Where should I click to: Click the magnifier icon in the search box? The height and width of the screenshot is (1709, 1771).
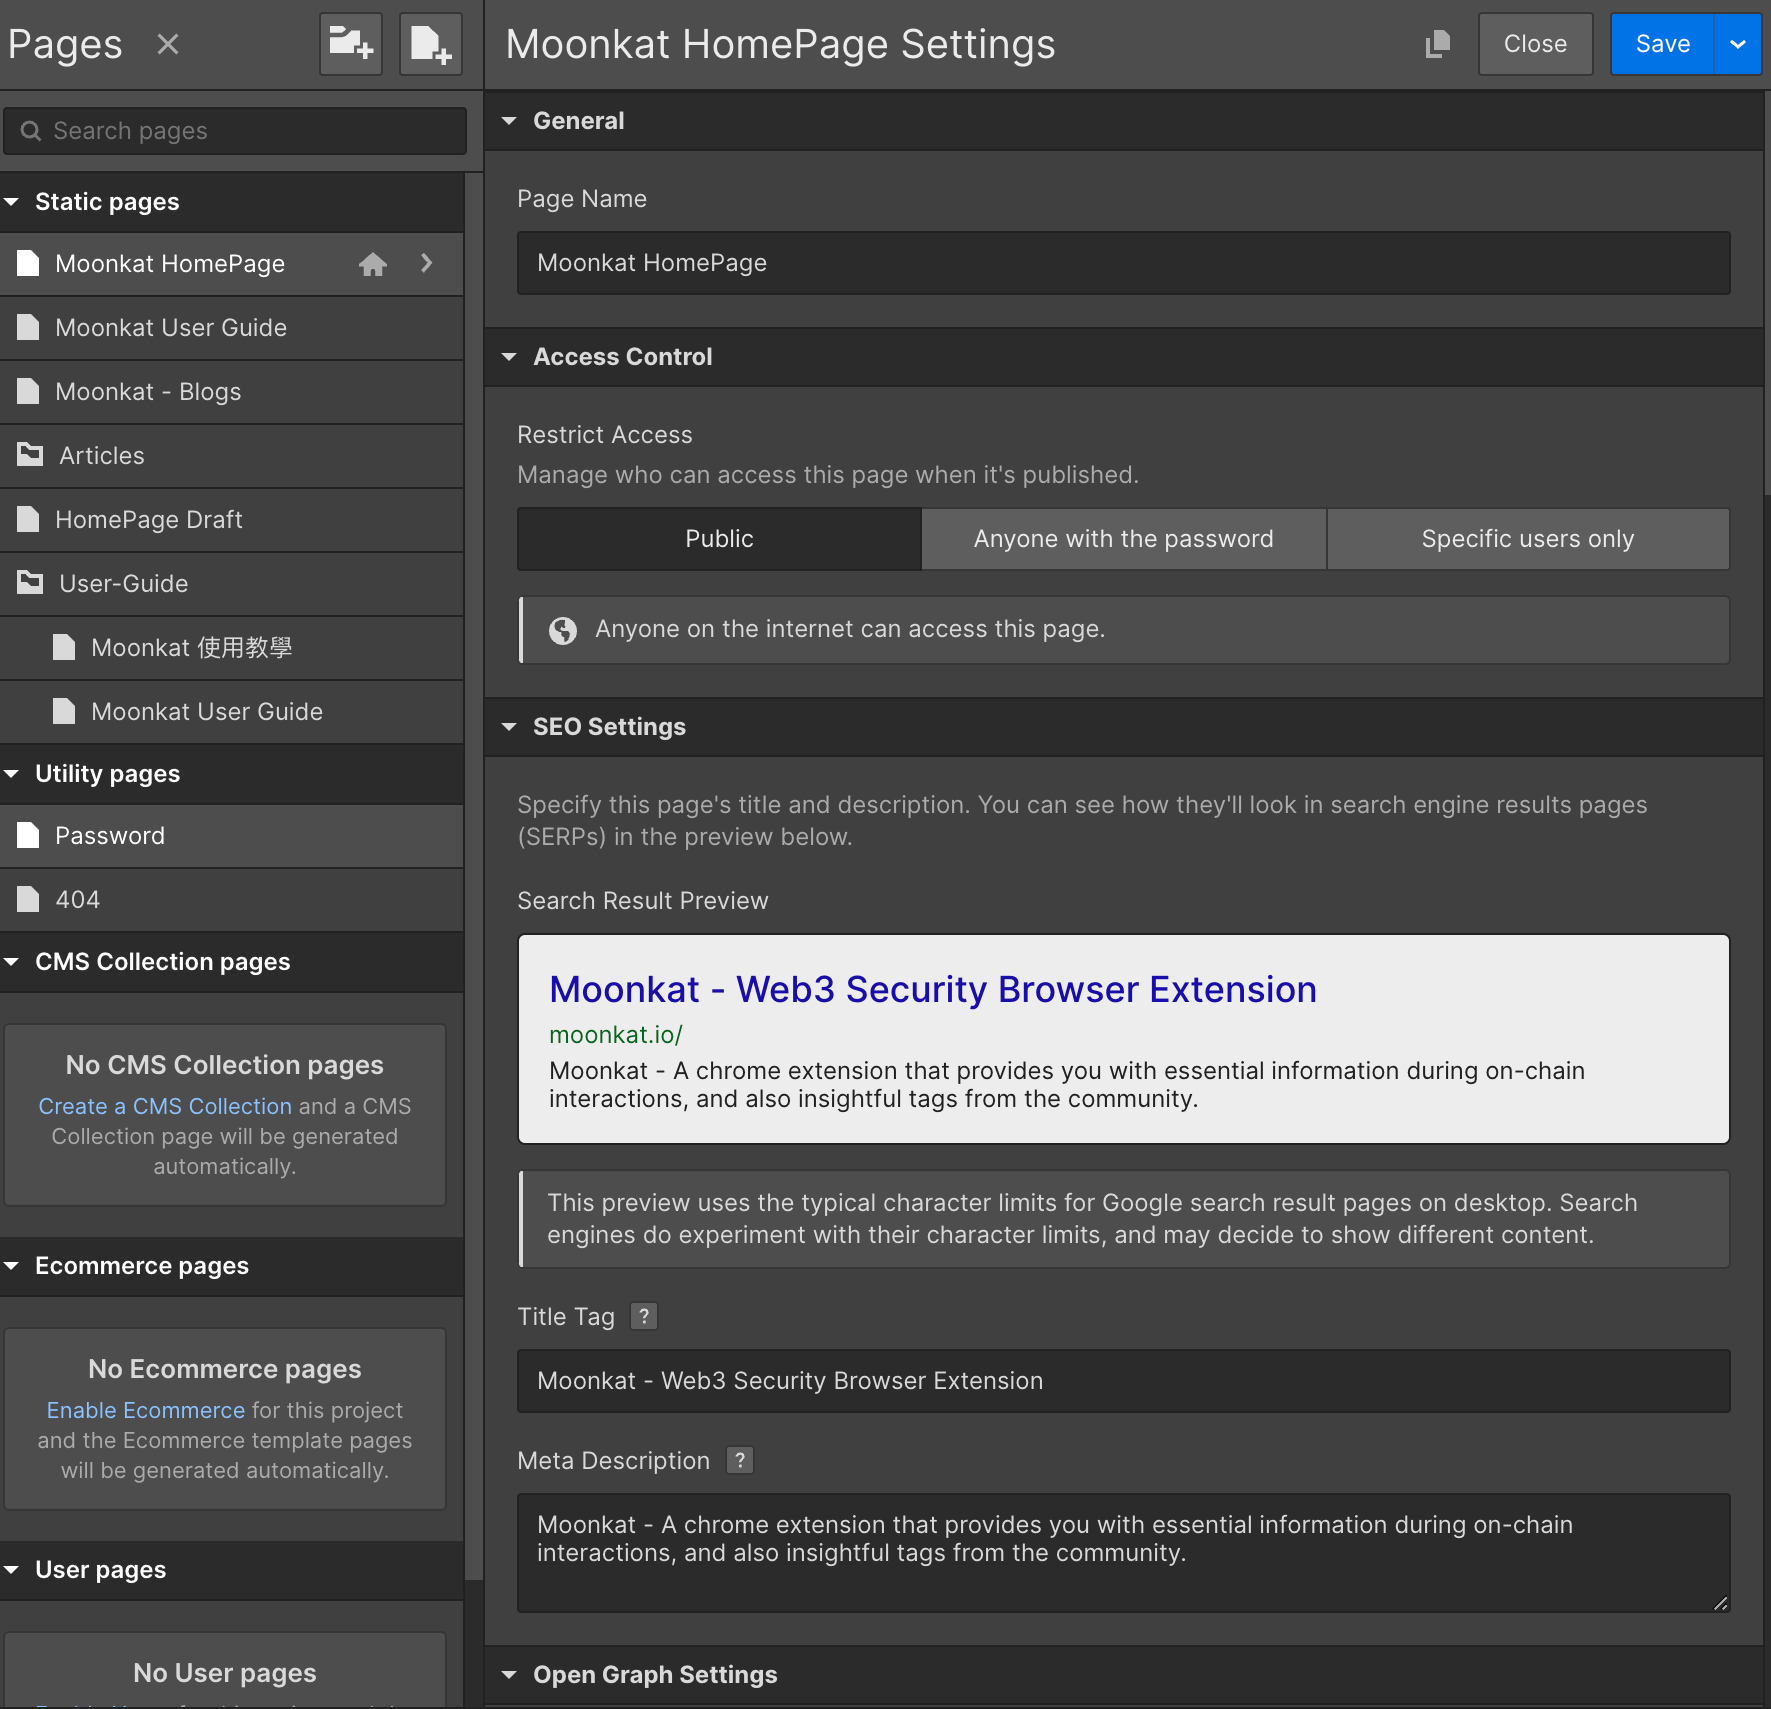point(31,131)
